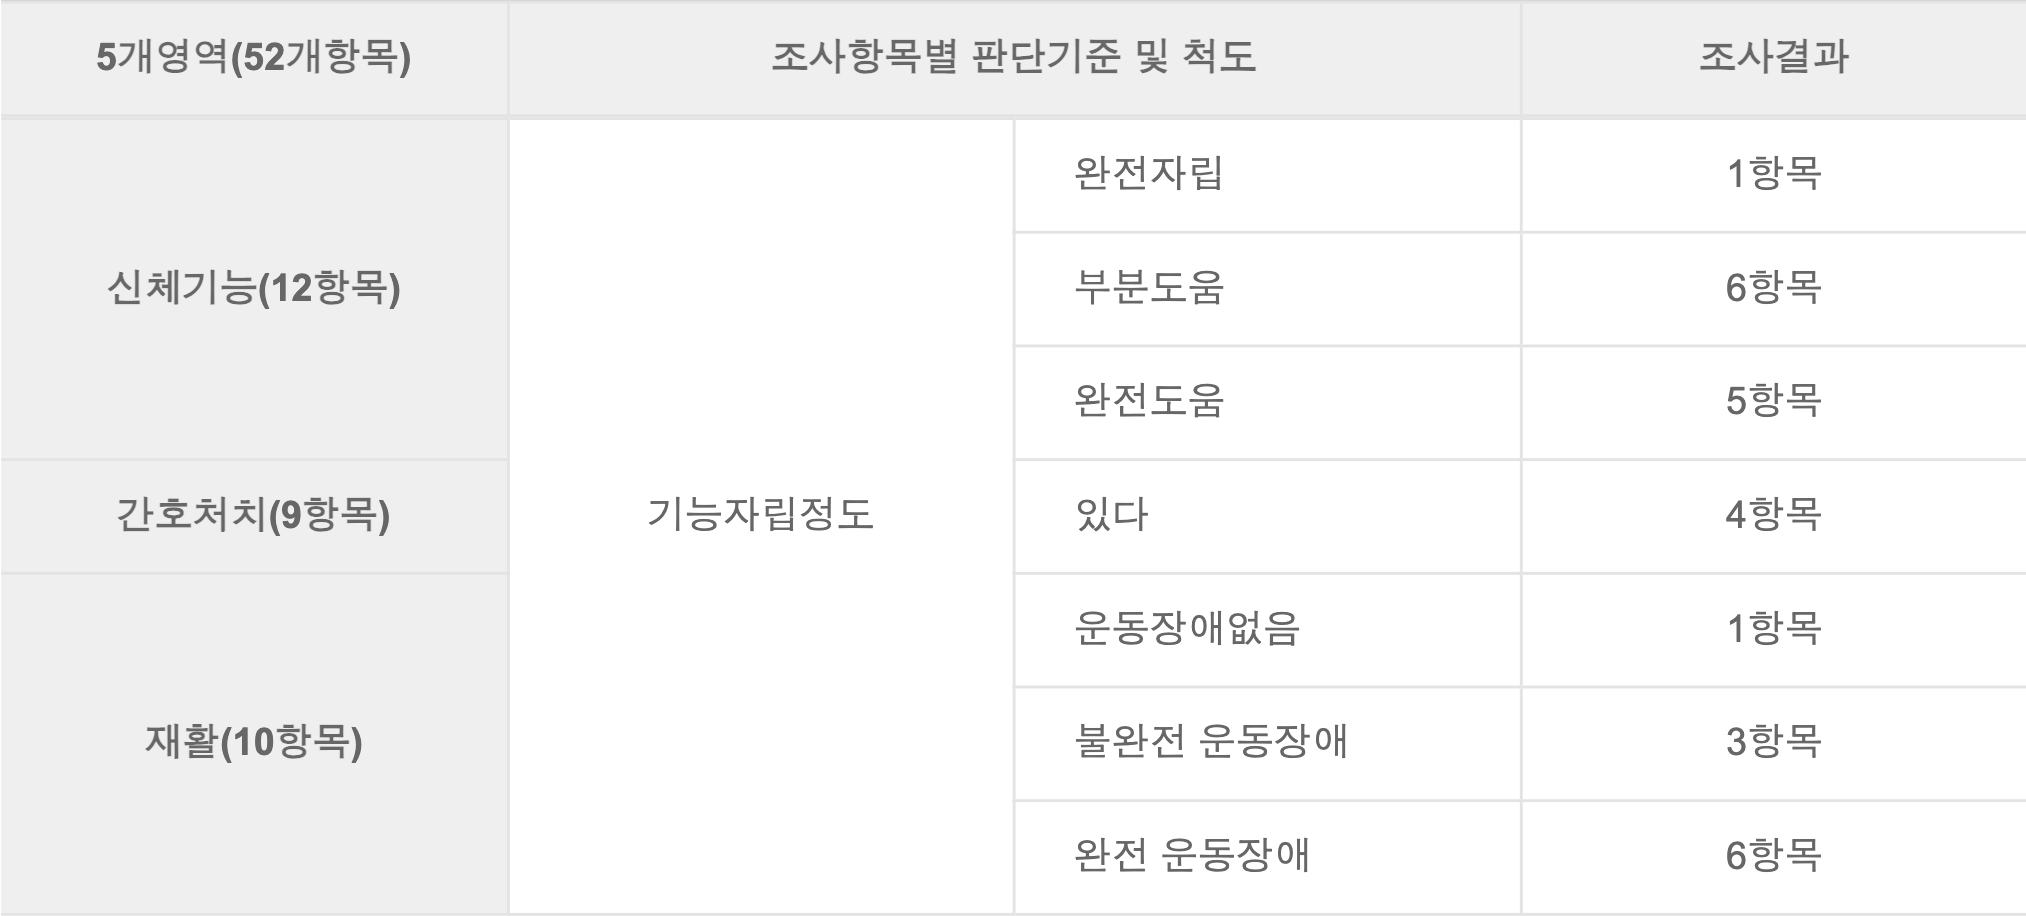
Task: Click the 3항목 result cell
Action: click(x=1774, y=743)
